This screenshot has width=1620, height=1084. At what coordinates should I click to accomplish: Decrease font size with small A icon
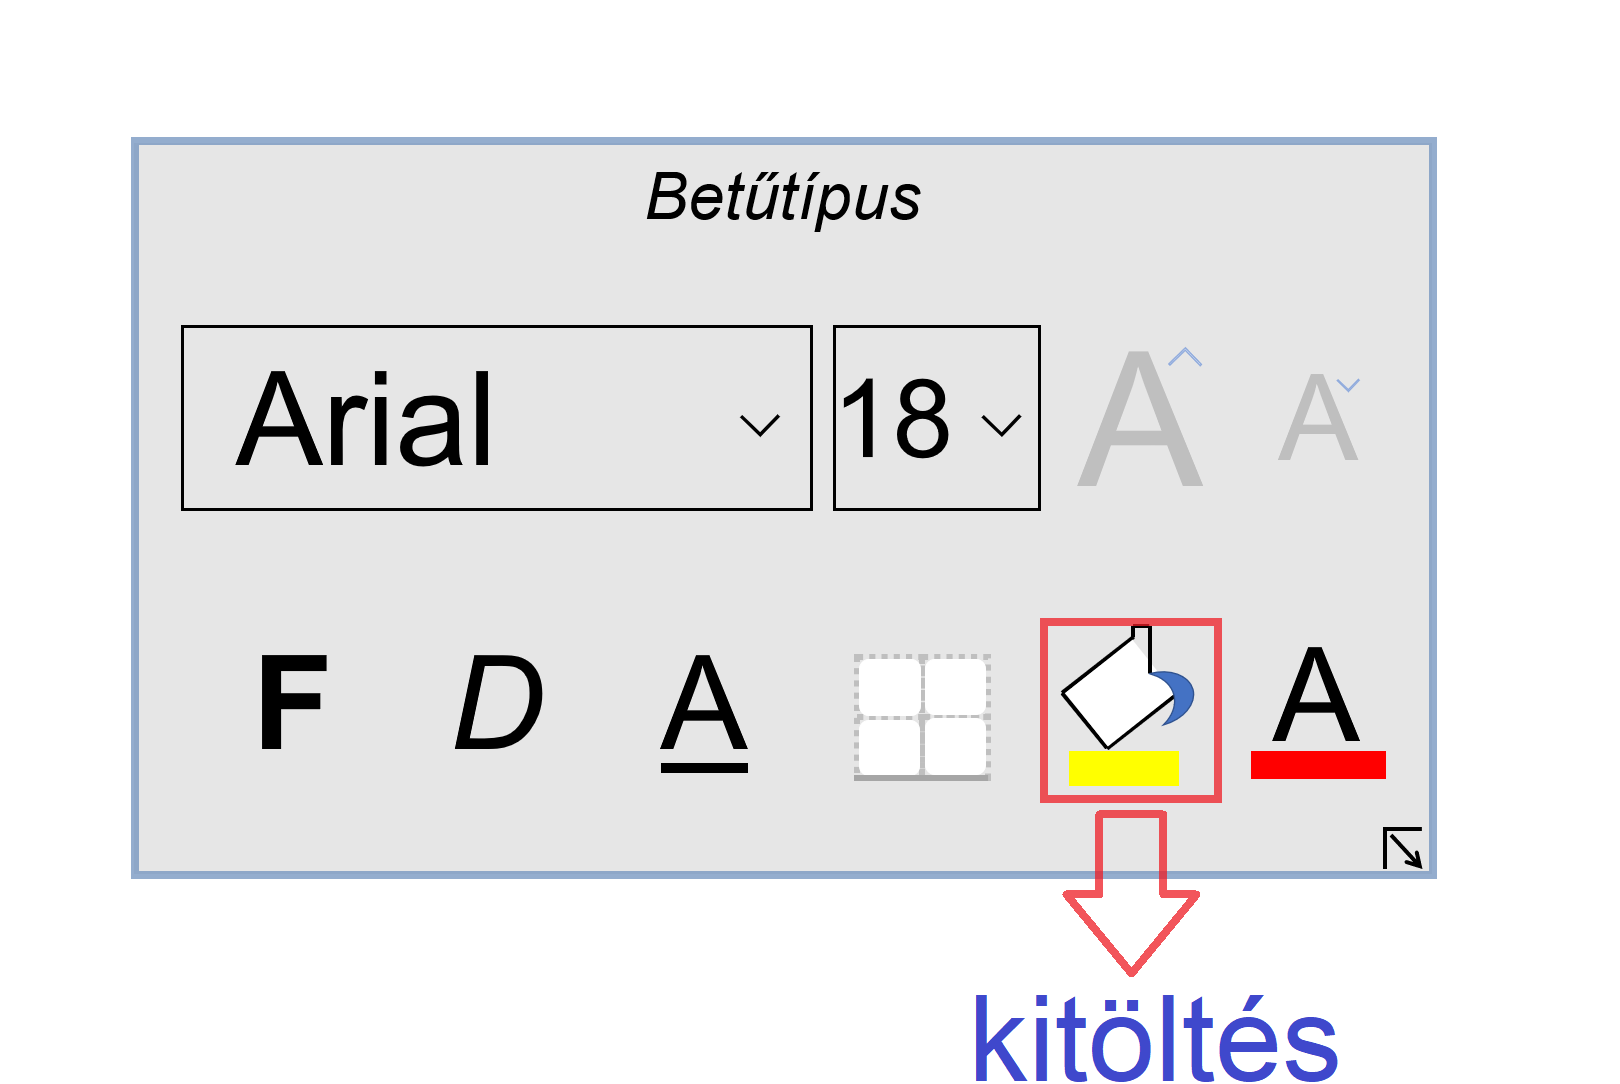tap(1320, 418)
